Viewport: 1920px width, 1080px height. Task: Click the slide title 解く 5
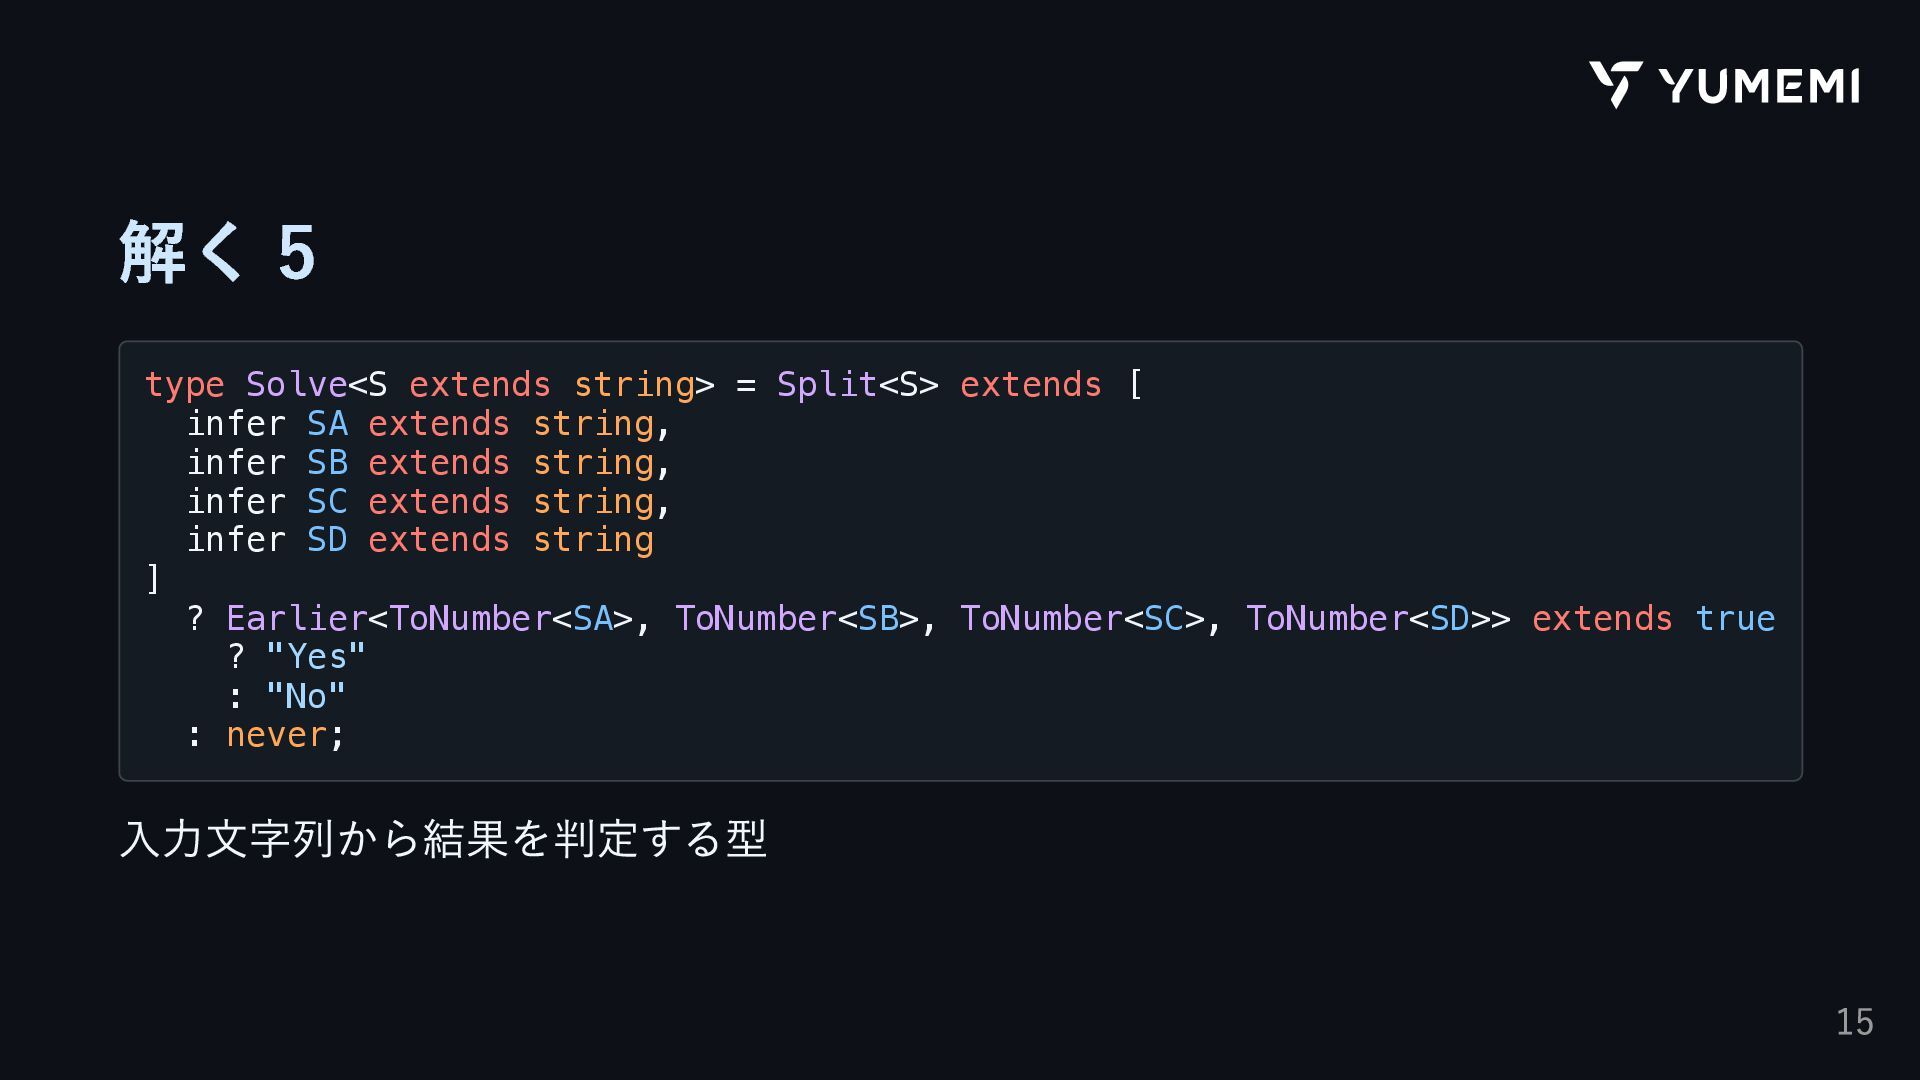click(x=218, y=252)
